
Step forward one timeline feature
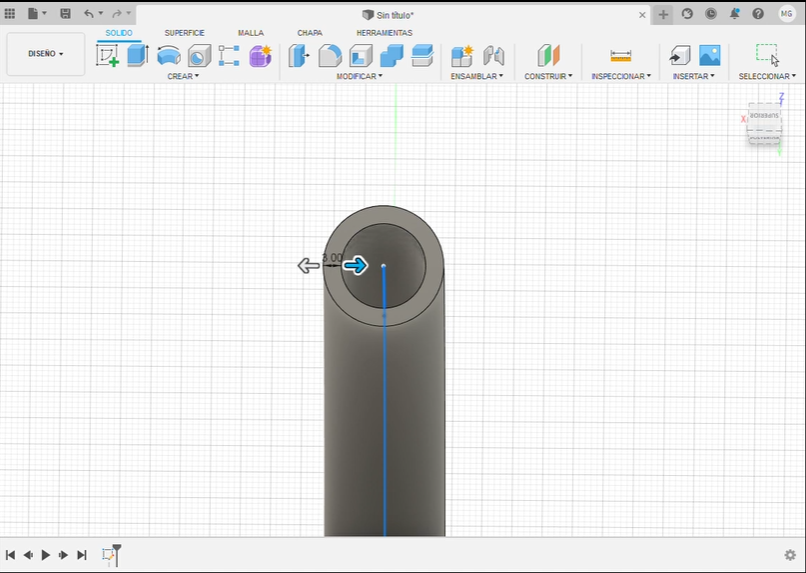coord(63,555)
